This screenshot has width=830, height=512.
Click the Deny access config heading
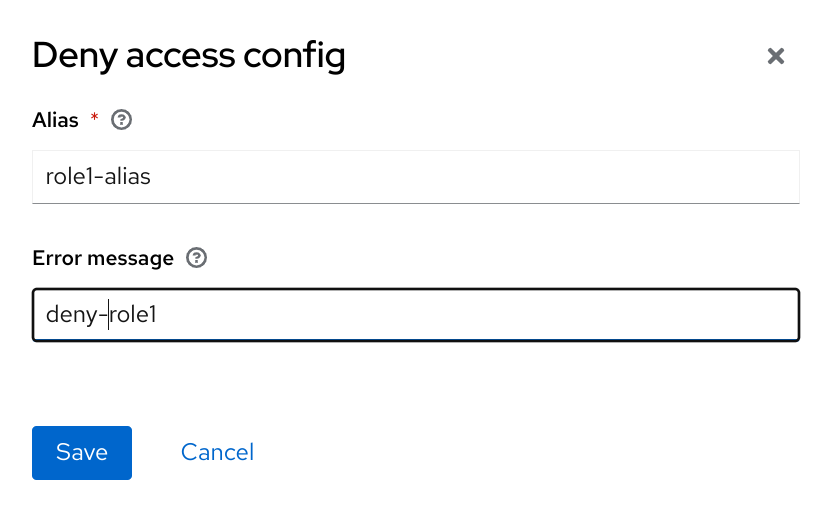[x=189, y=55]
